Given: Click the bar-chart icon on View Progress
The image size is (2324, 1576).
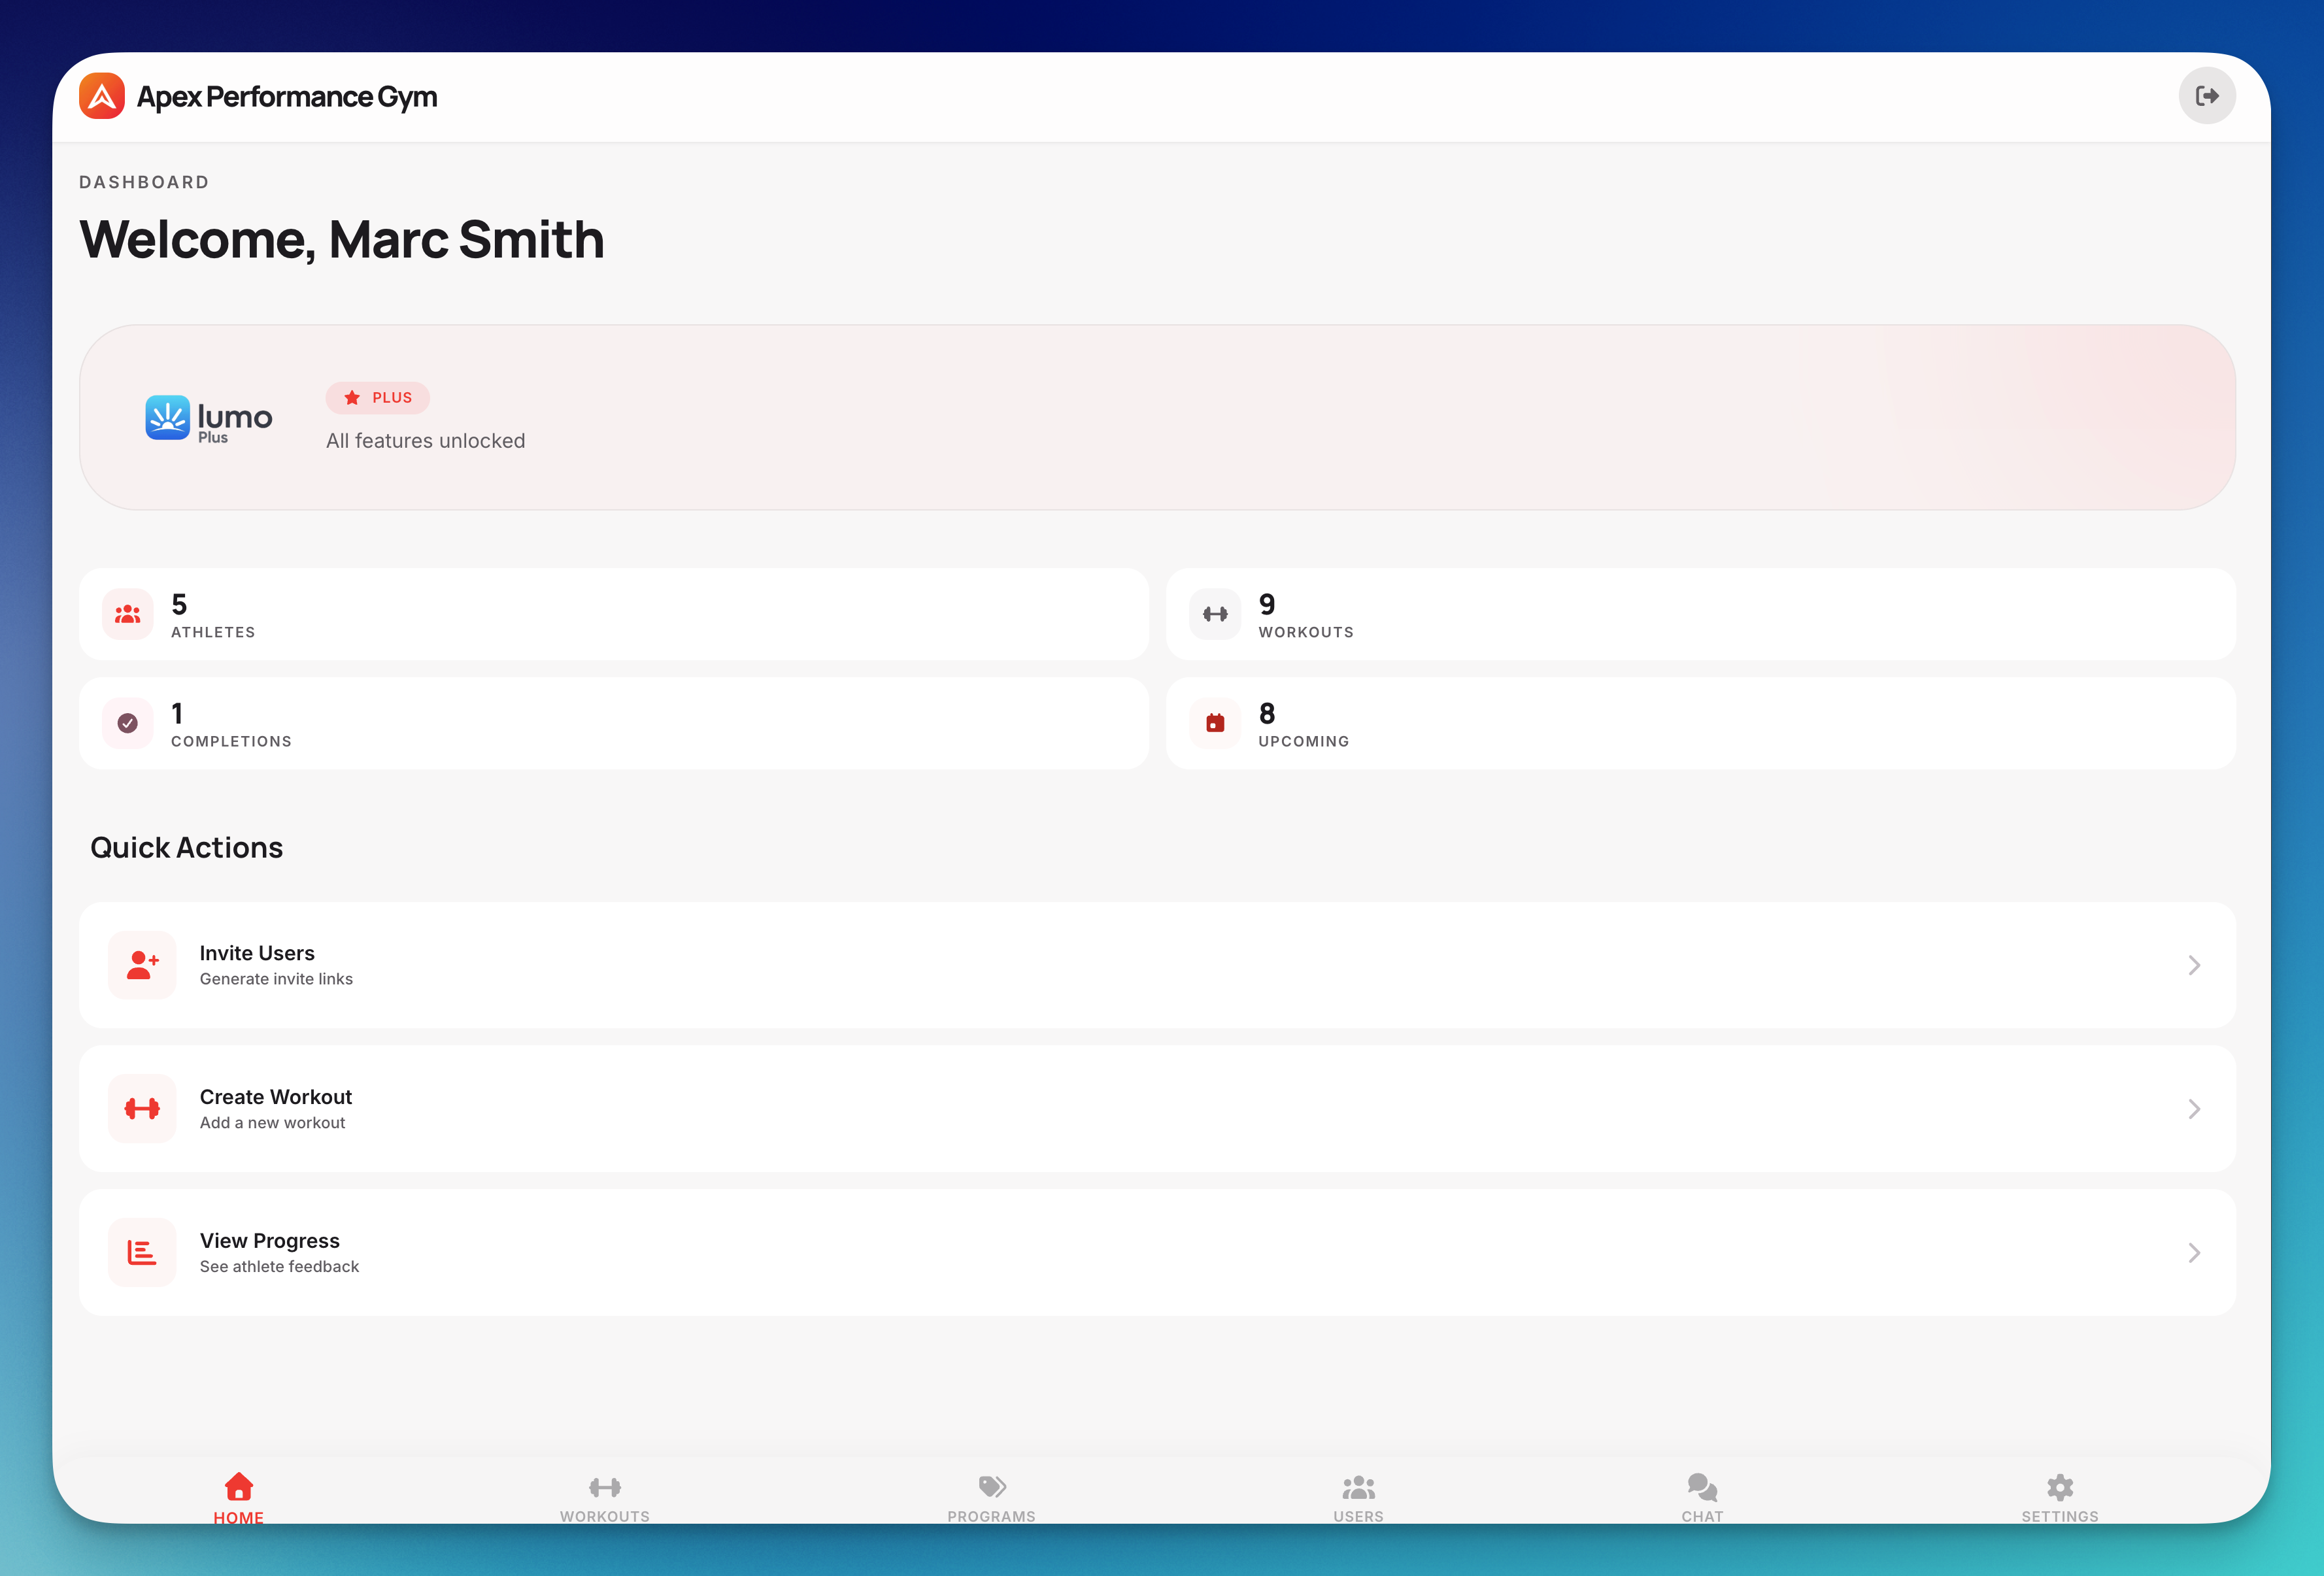Looking at the screenshot, I should coord(141,1252).
